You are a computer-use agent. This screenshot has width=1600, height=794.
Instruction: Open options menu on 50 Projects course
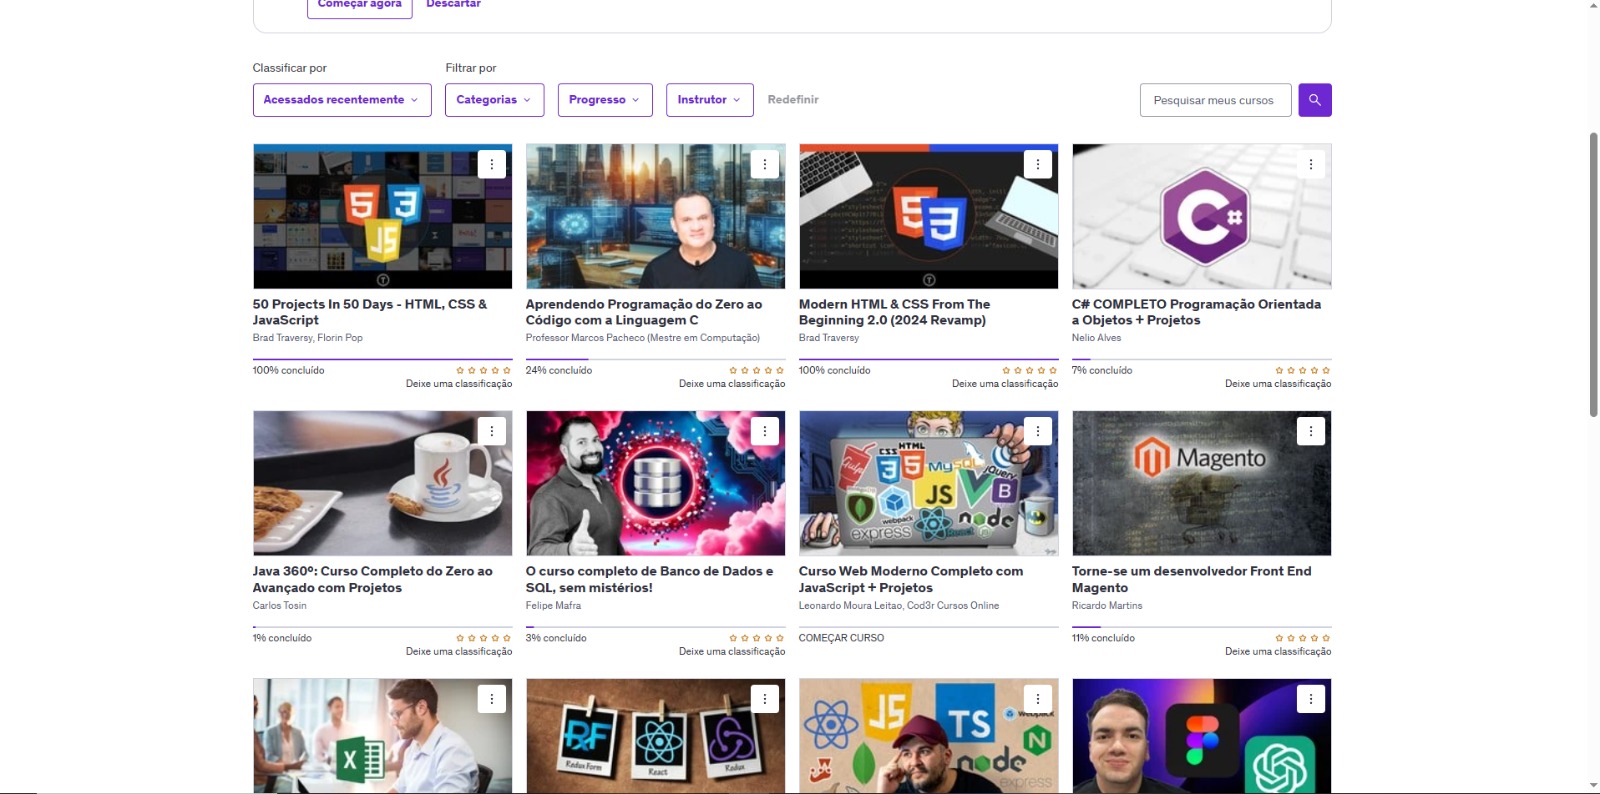coord(491,164)
